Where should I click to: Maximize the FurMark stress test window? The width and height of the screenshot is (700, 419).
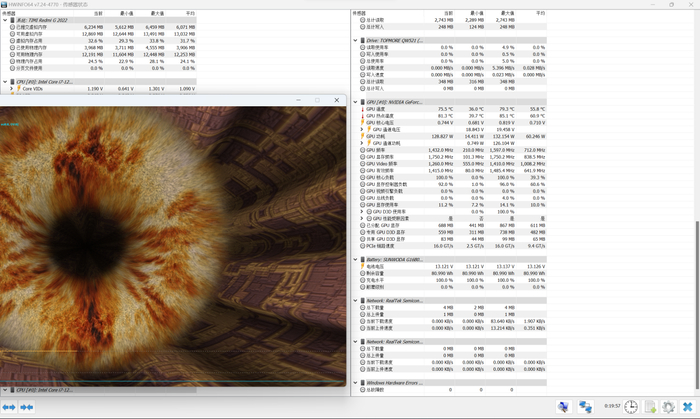tap(317, 100)
